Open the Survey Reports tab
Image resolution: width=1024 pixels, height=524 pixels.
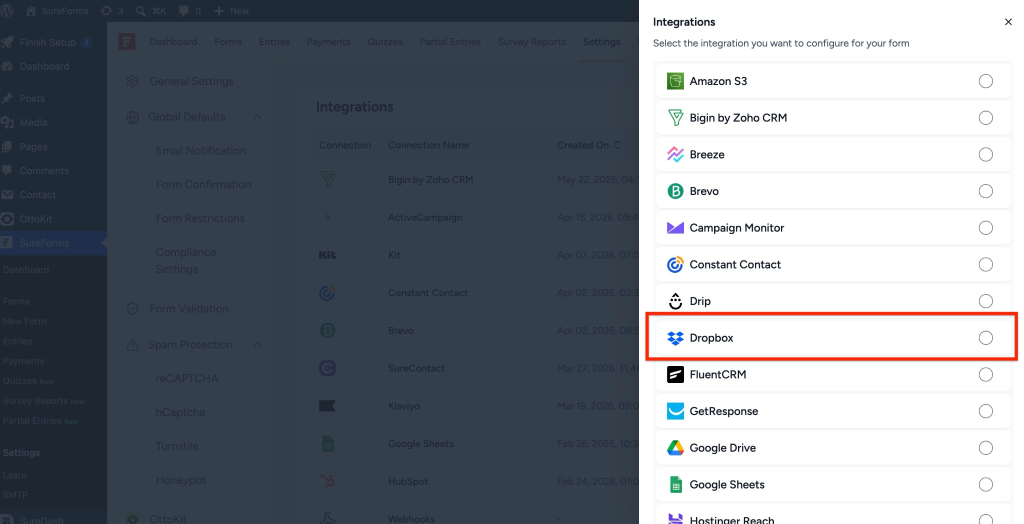coord(532,42)
